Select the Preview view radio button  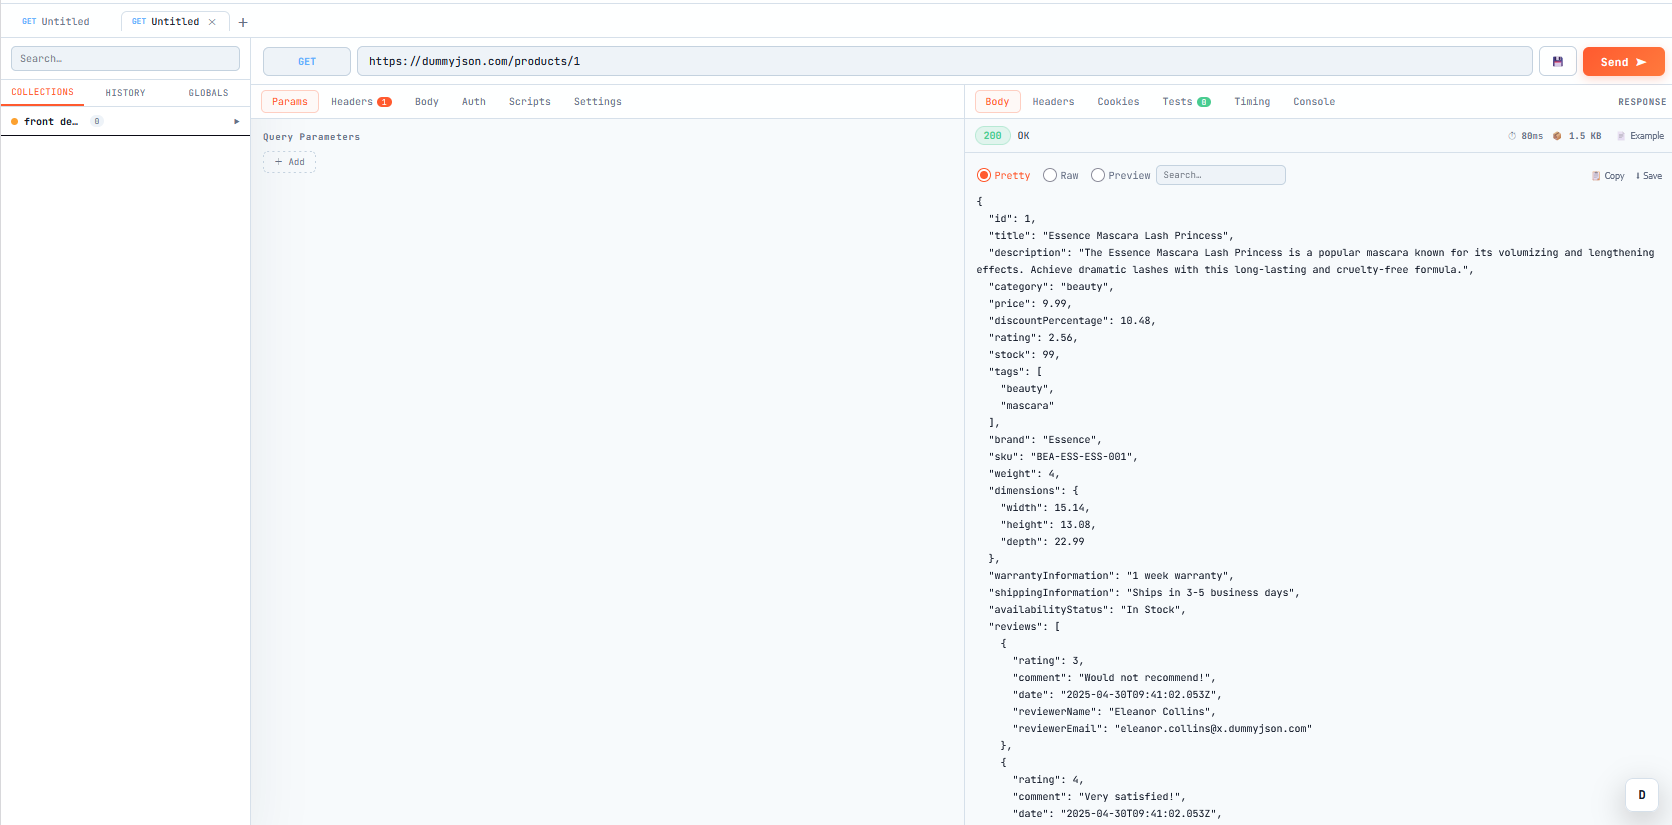pyautogui.click(x=1098, y=175)
